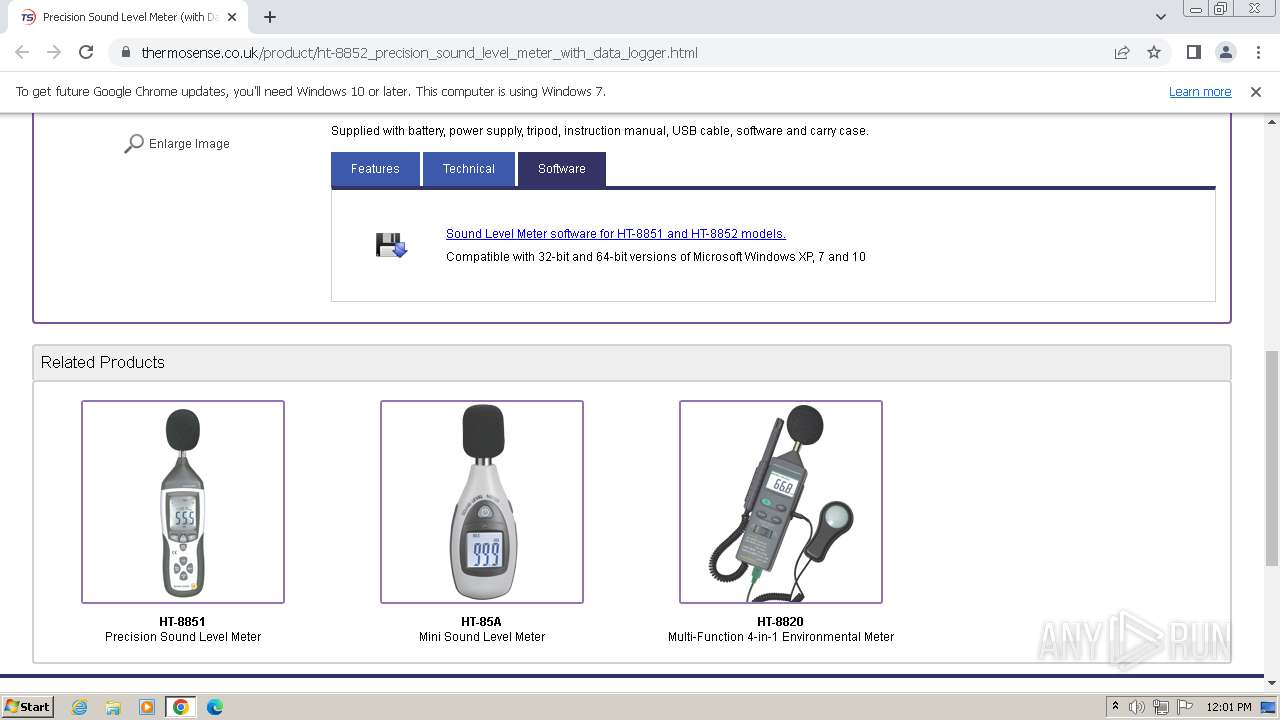1280x720 pixels.
Task: Click the software download disk icon
Action: click(392, 245)
